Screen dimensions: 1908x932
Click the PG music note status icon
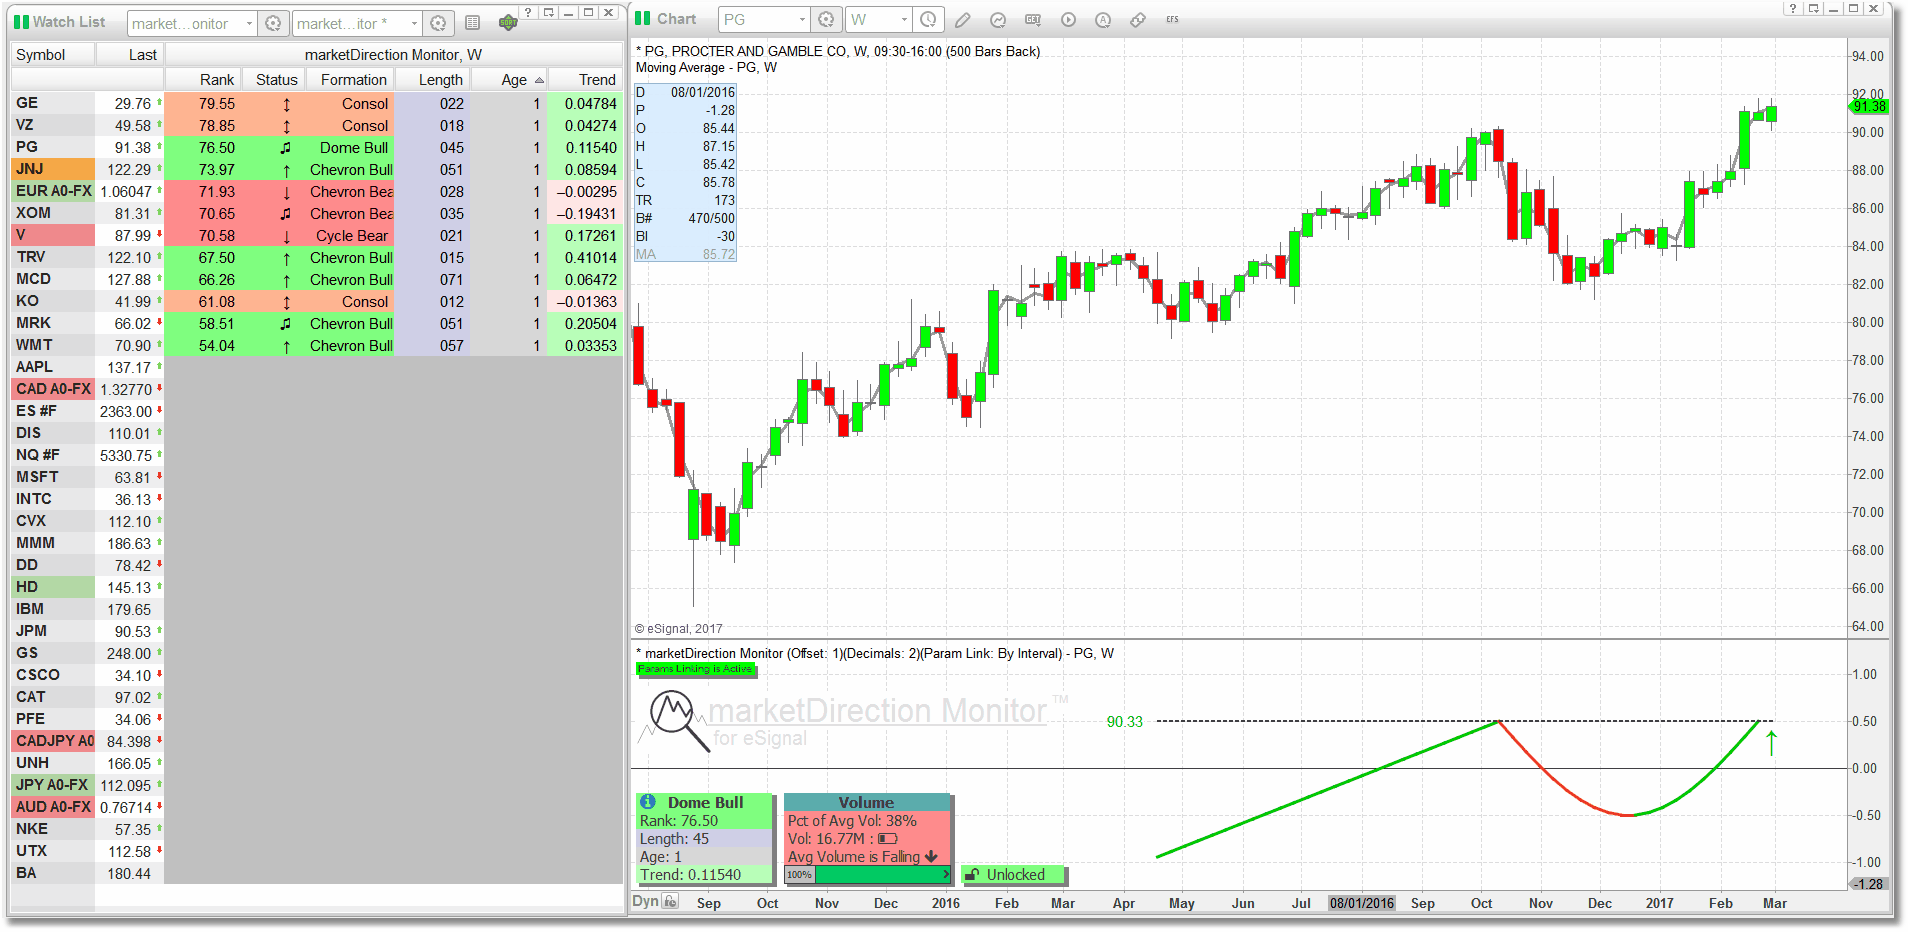coord(286,148)
